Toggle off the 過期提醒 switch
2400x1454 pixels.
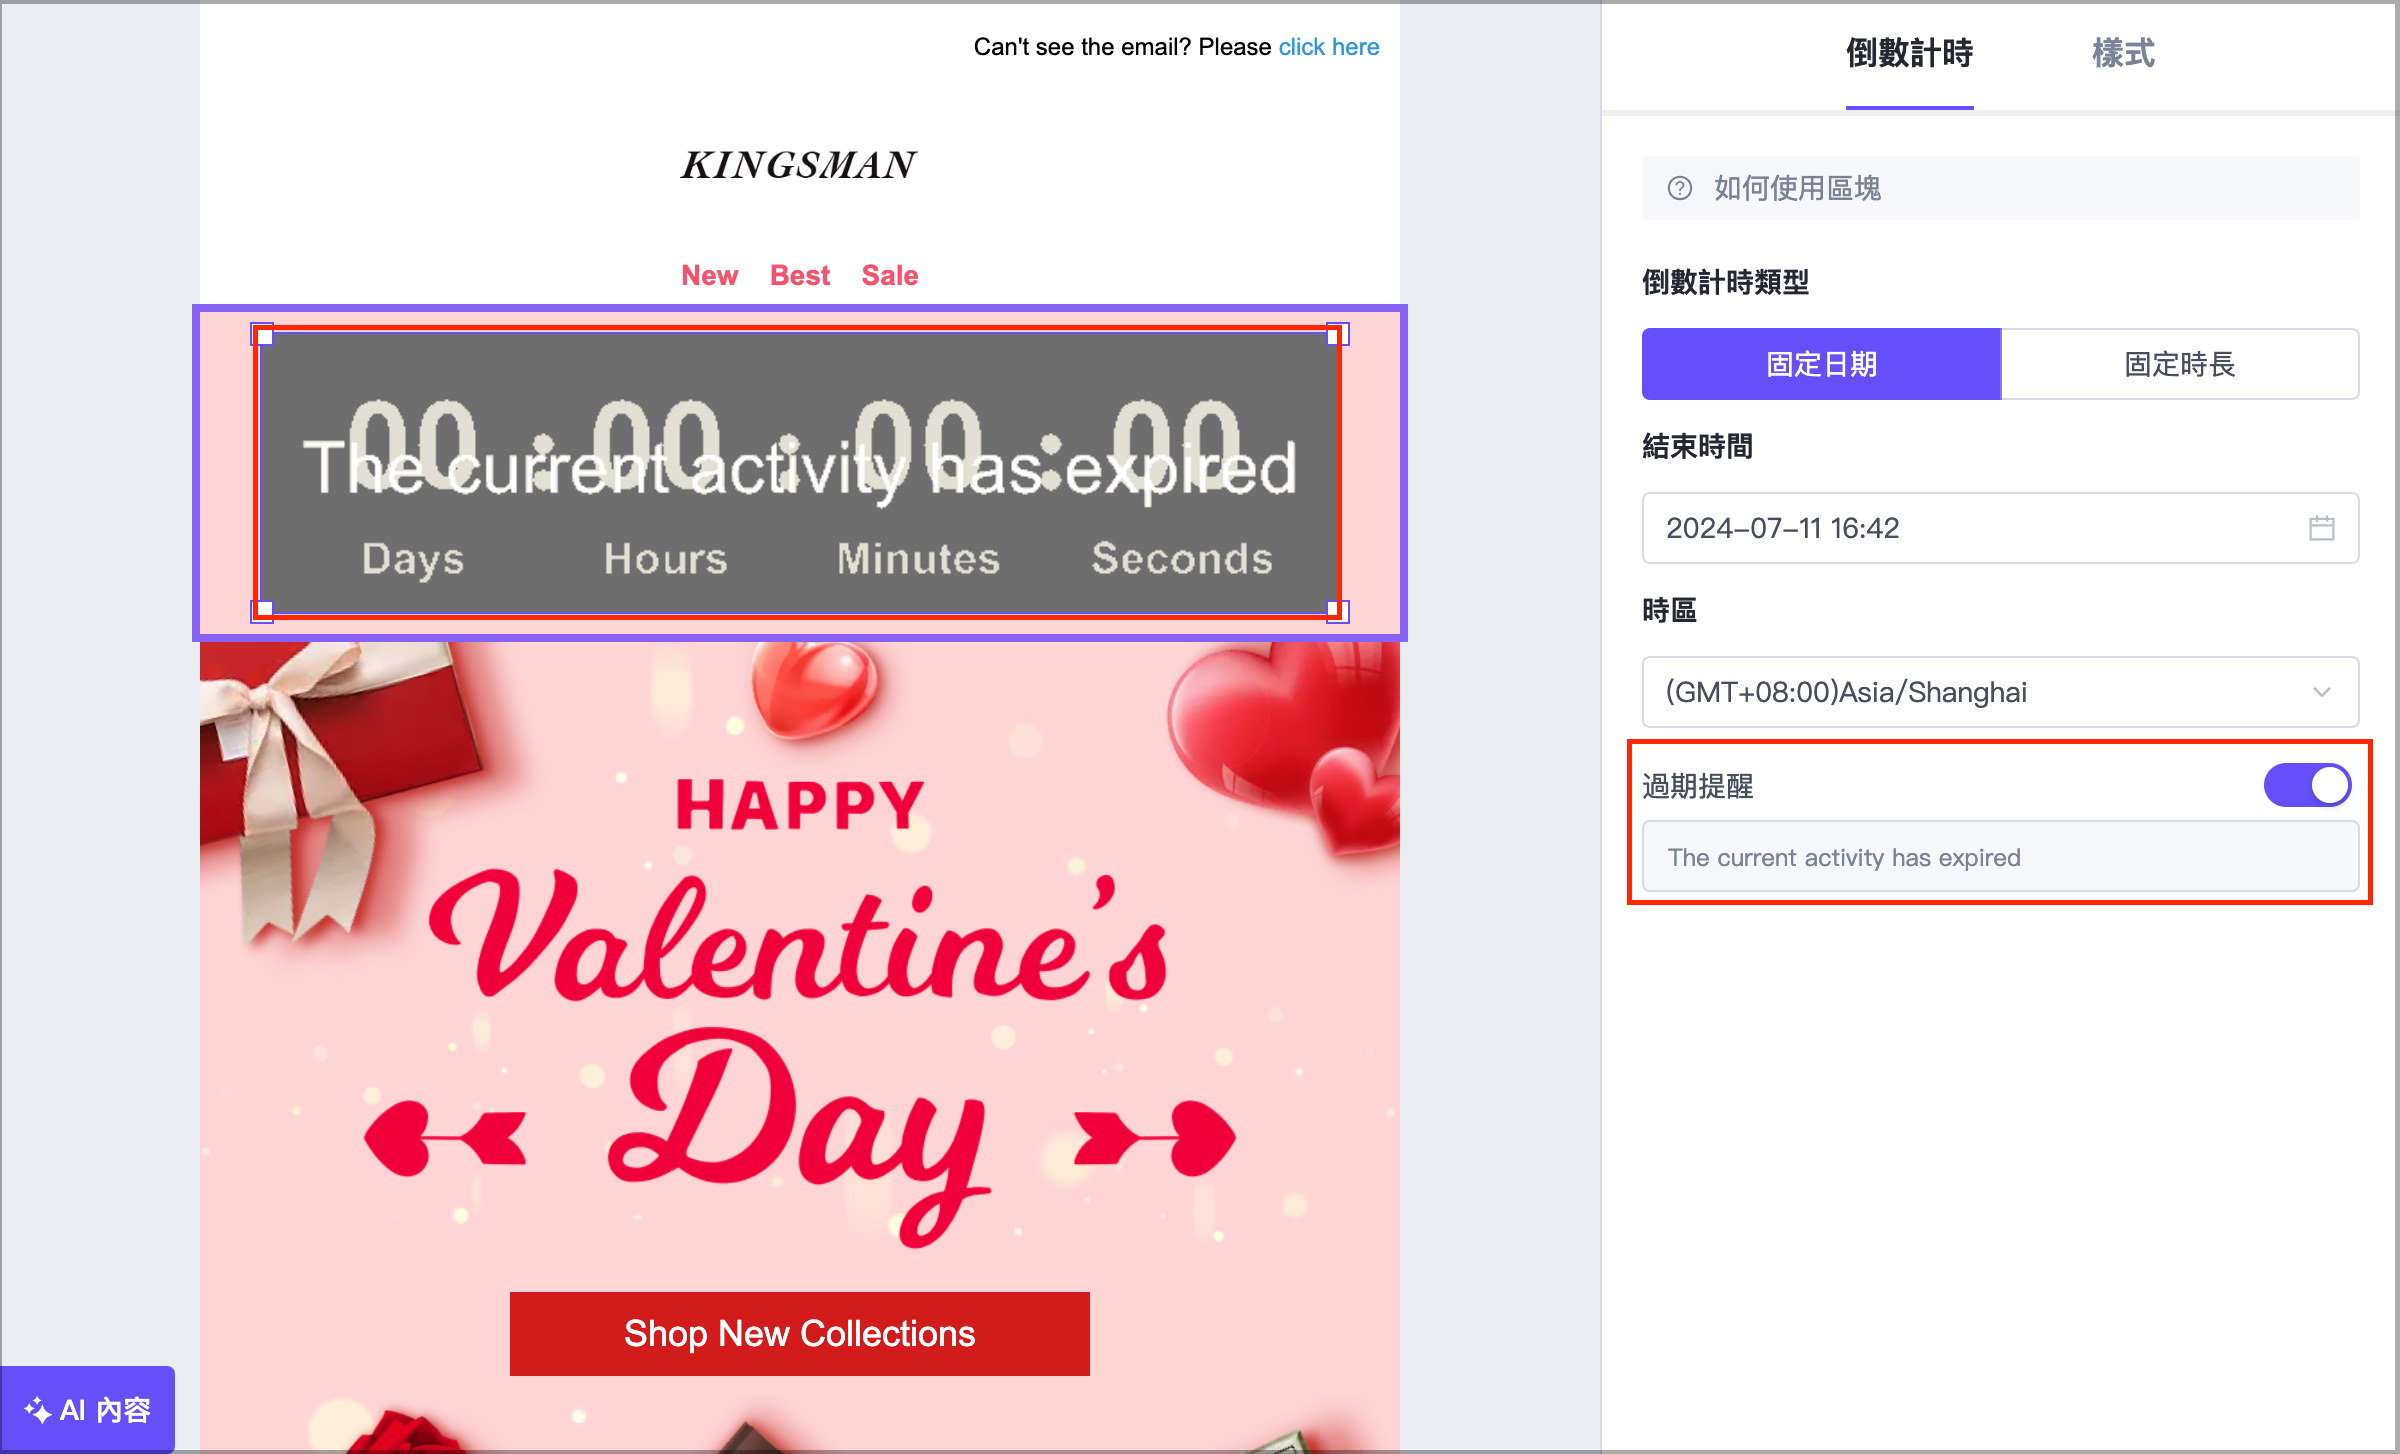tap(2307, 785)
